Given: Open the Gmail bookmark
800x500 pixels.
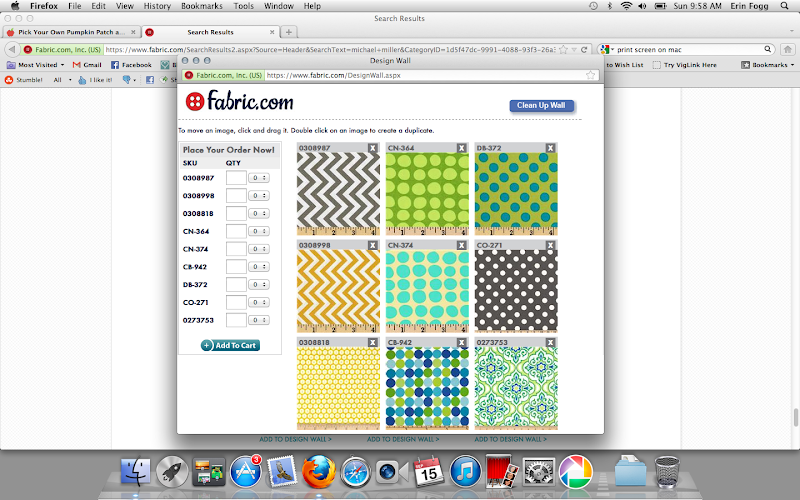Looking at the screenshot, I should tap(87, 65).
